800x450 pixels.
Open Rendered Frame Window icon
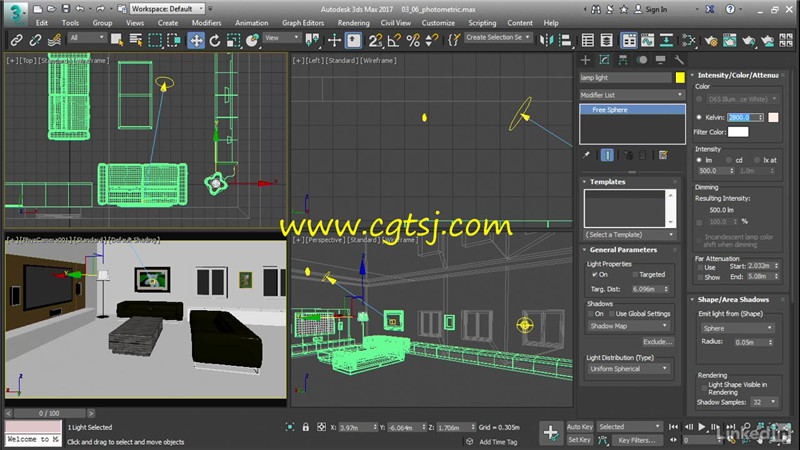(x=730, y=40)
